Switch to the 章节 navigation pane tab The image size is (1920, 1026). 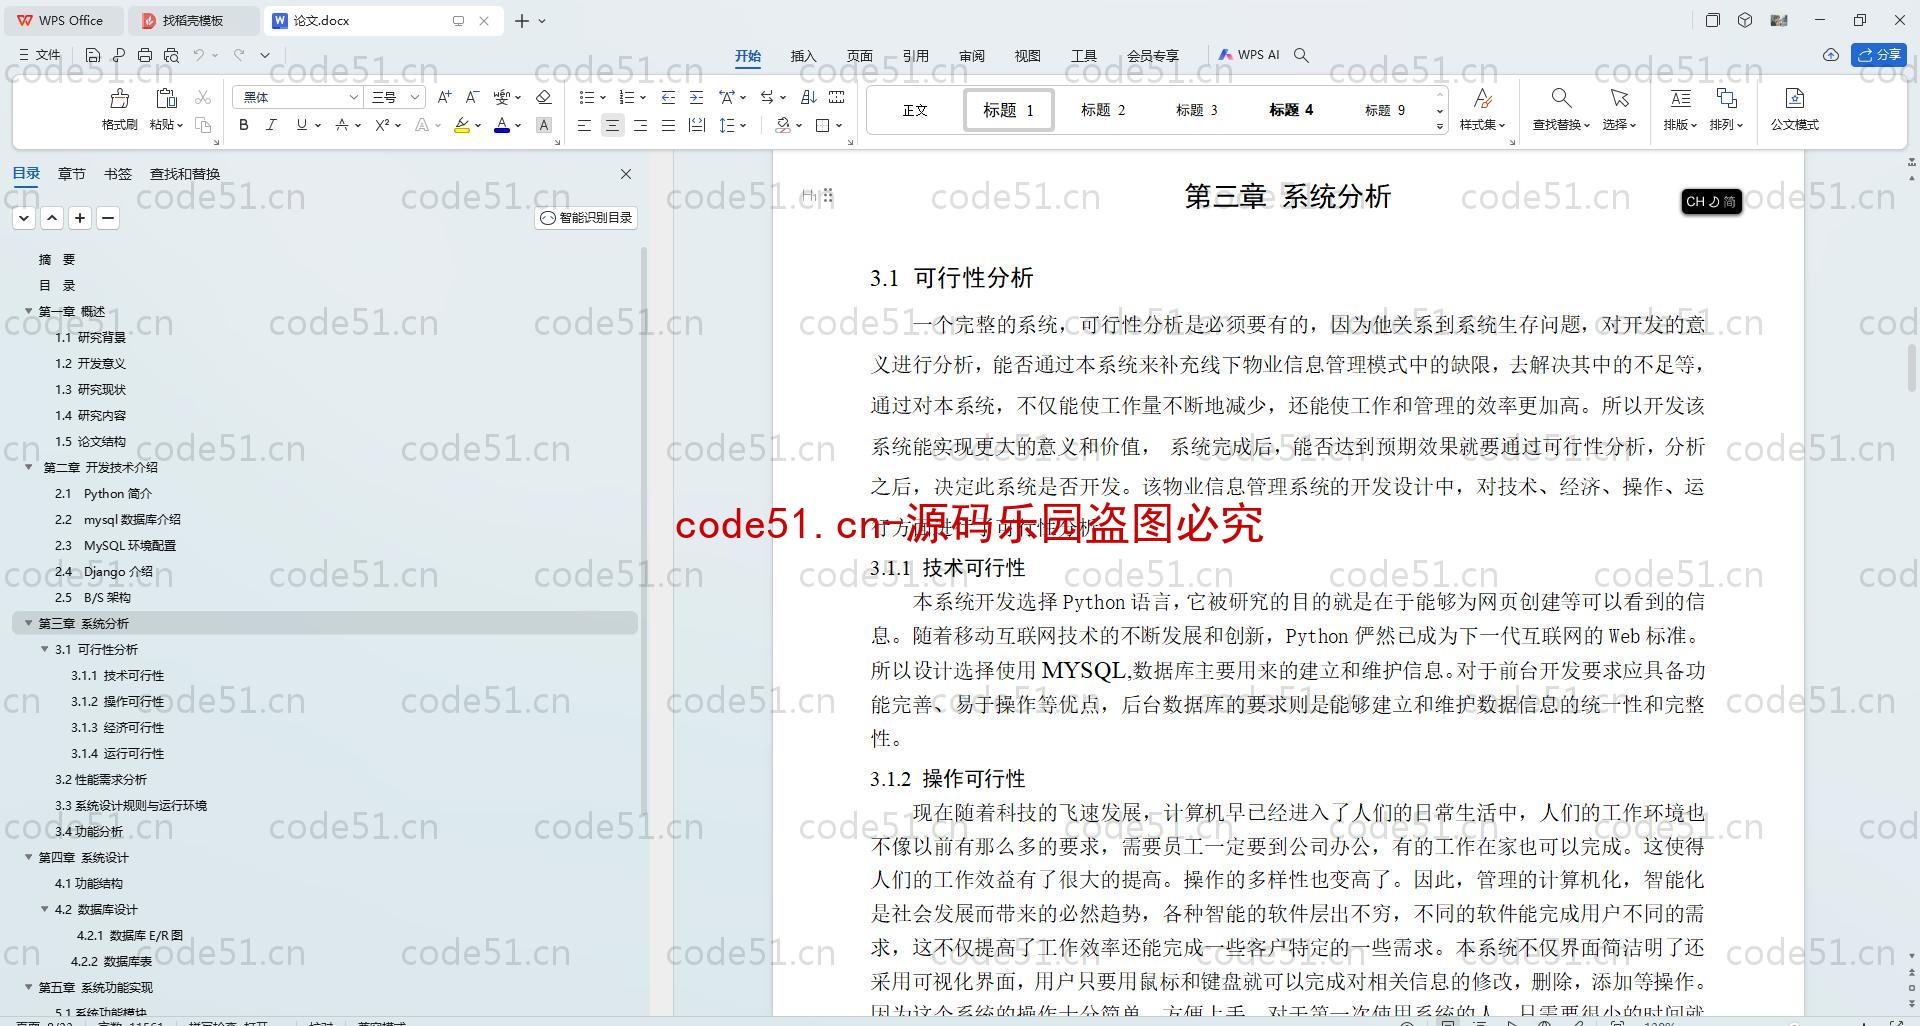(x=71, y=174)
